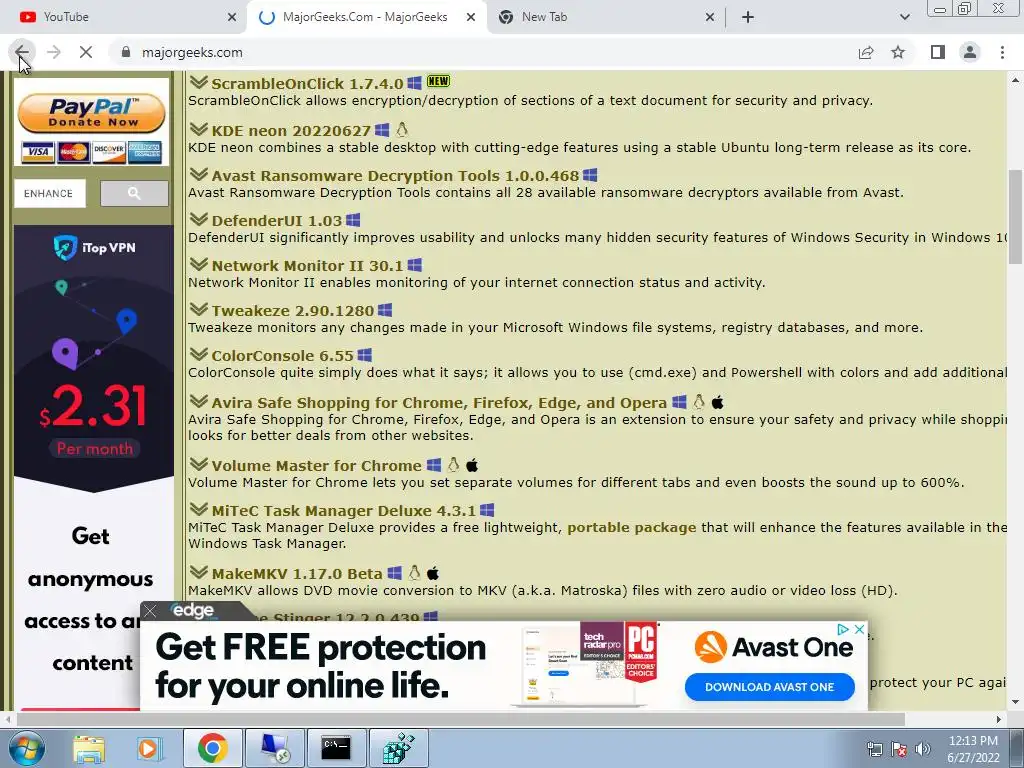1024x768 pixels.
Task: Open ScrambleOnClick 1.7.4.0 link
Action: pos(308,84)
